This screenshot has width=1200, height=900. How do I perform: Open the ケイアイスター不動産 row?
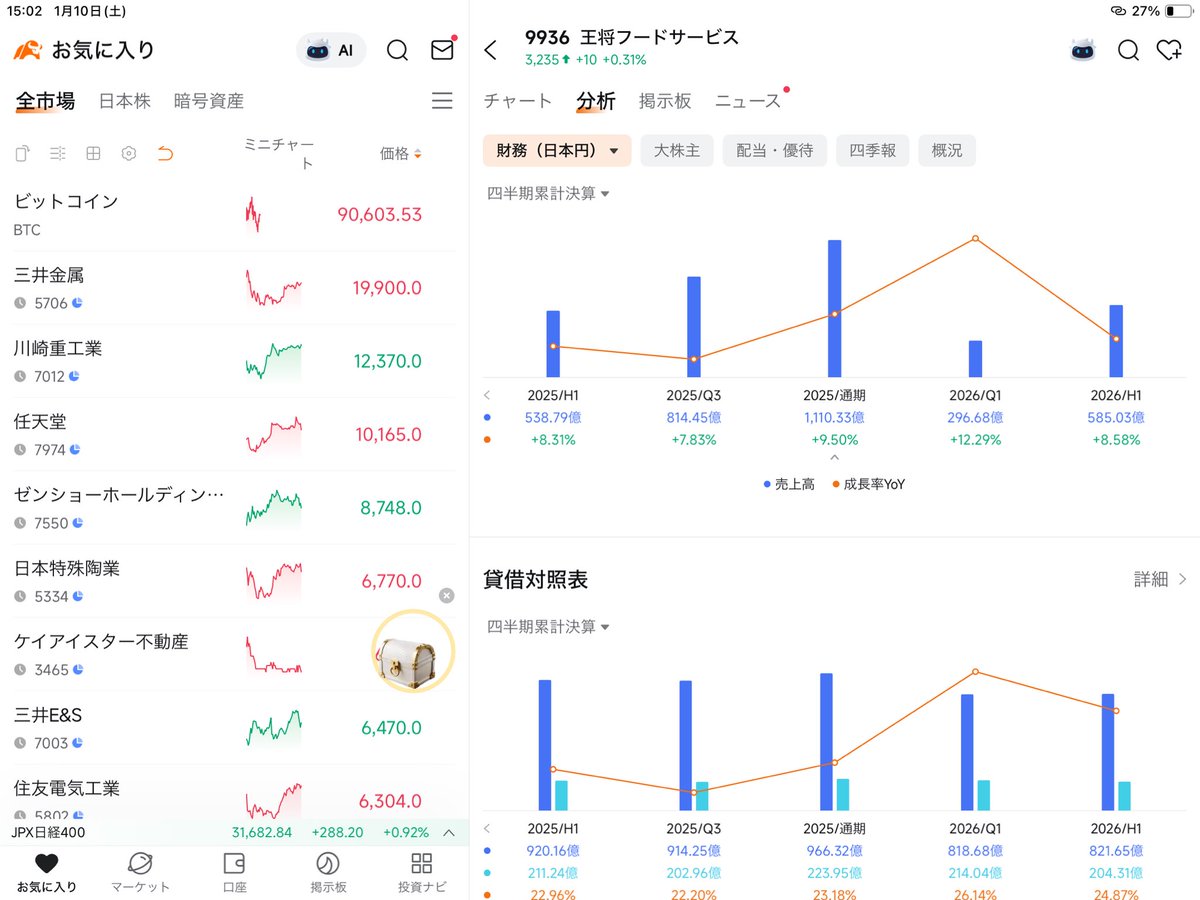pos(234,654)
